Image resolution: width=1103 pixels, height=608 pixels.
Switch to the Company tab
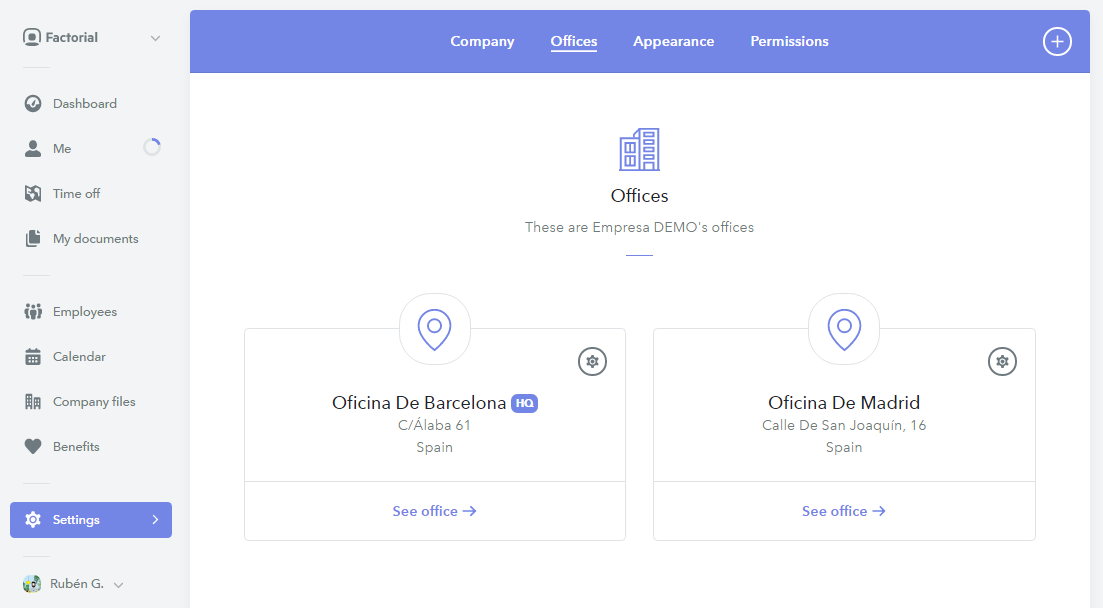[x=482, y=42]
